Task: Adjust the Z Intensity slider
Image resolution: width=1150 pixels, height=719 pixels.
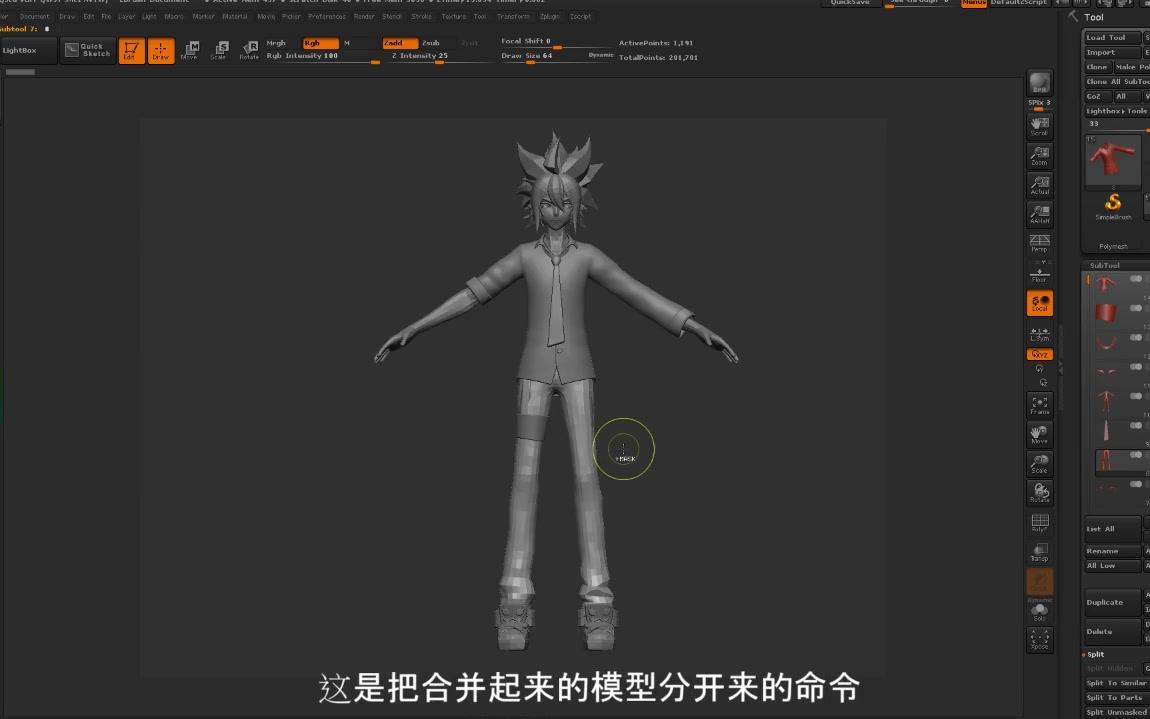Action: [x=439, y=56]
